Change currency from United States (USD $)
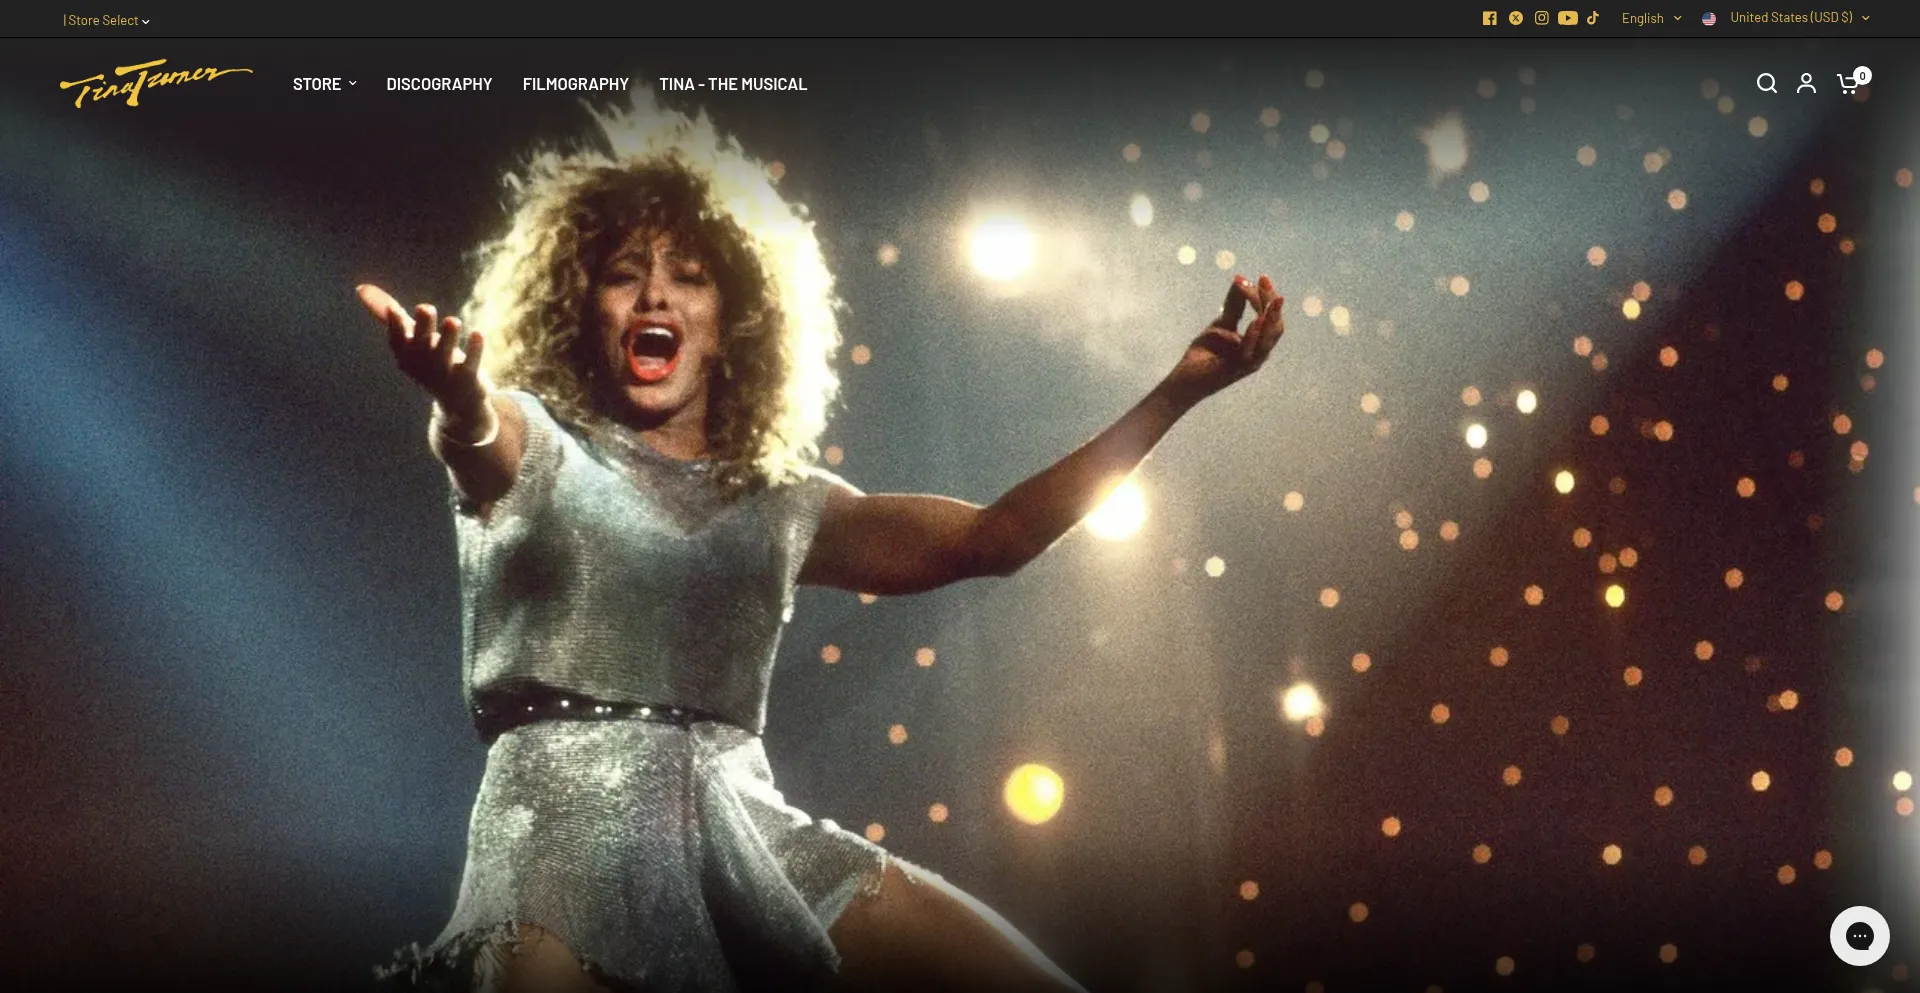 tap(1799, 18)
